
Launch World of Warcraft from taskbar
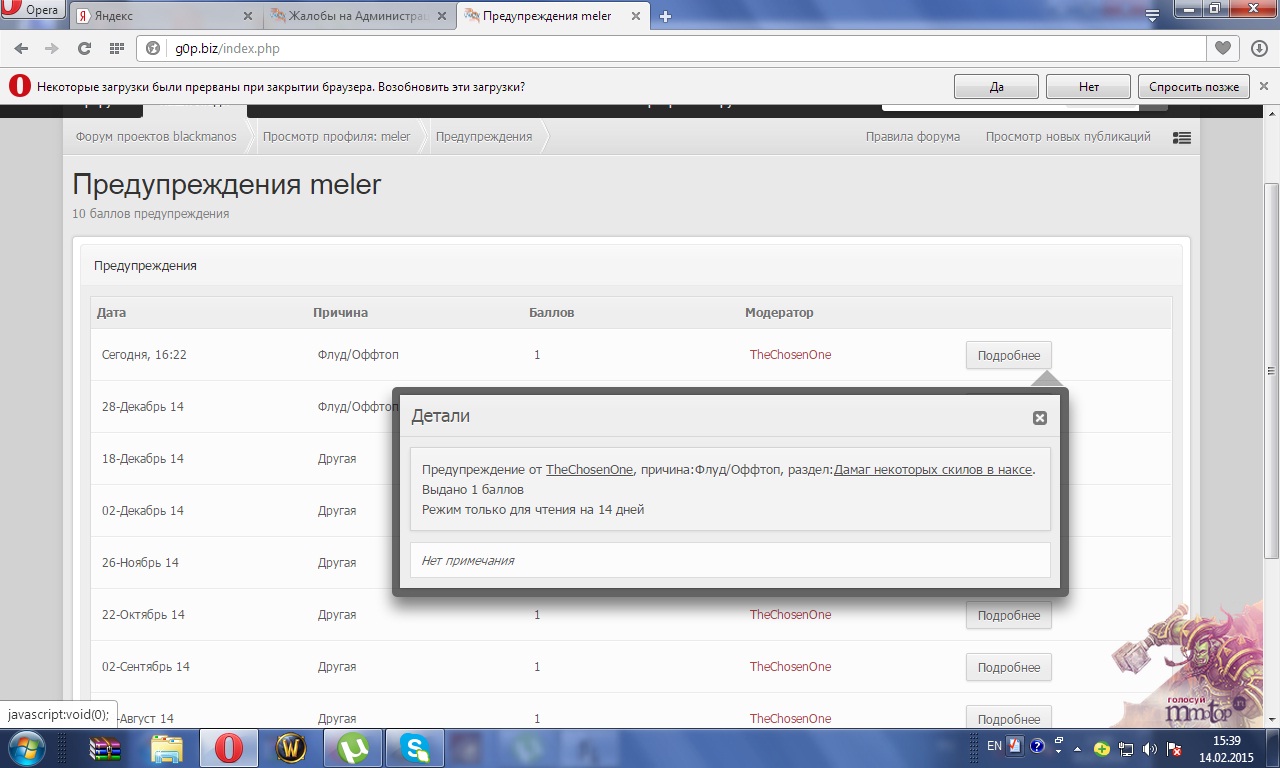coord(291,747)
